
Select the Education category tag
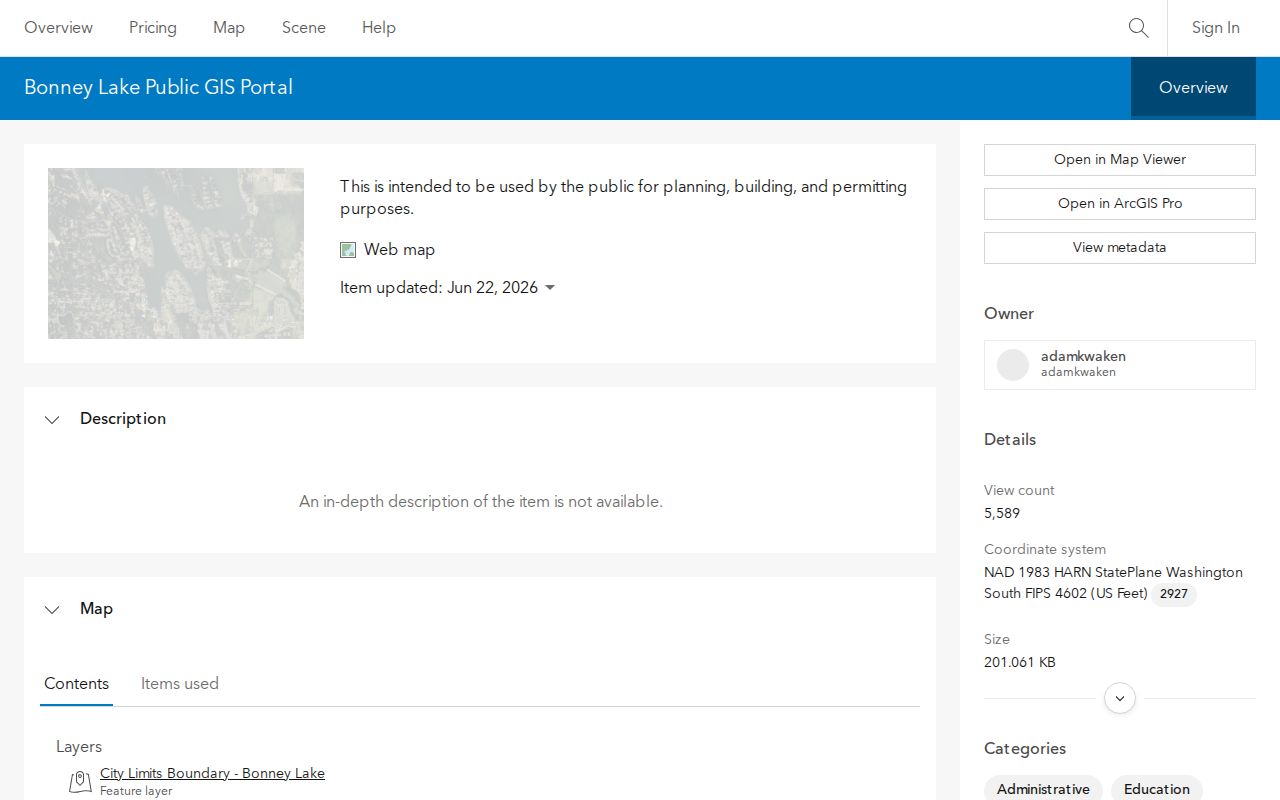pos(1157,789)
